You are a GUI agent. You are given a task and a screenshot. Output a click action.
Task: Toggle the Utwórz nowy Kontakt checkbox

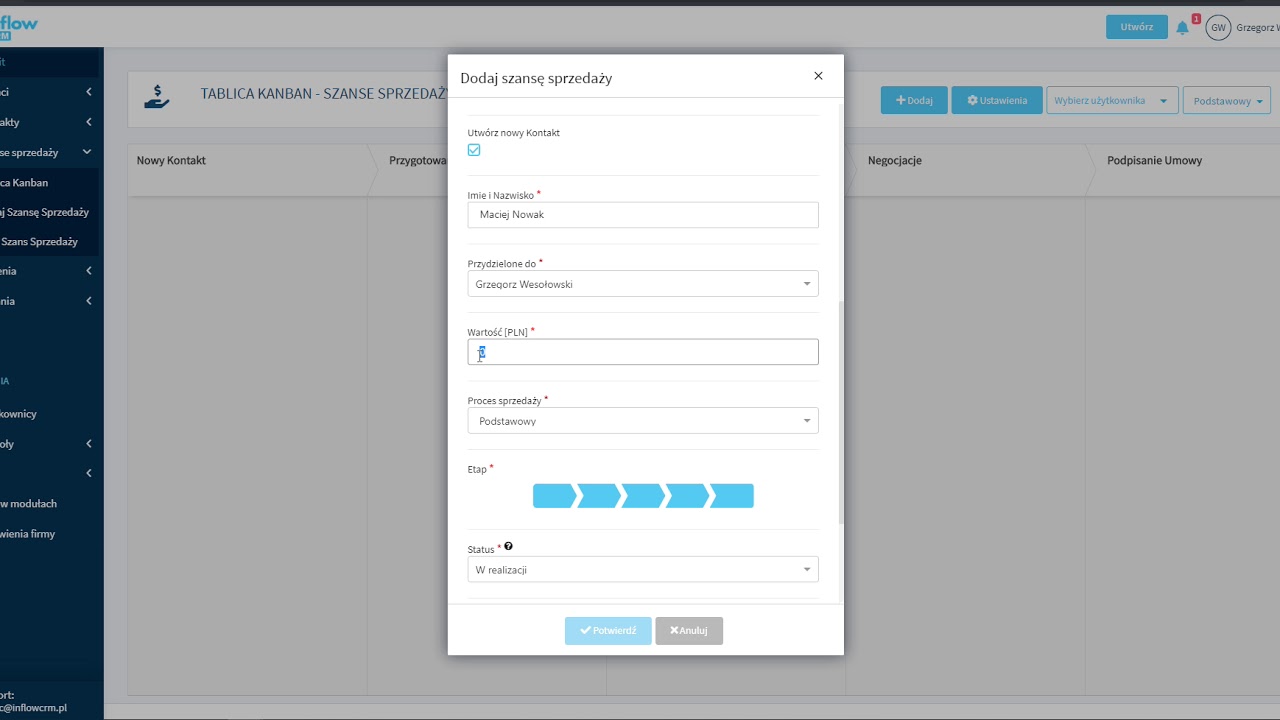(474, 150)
